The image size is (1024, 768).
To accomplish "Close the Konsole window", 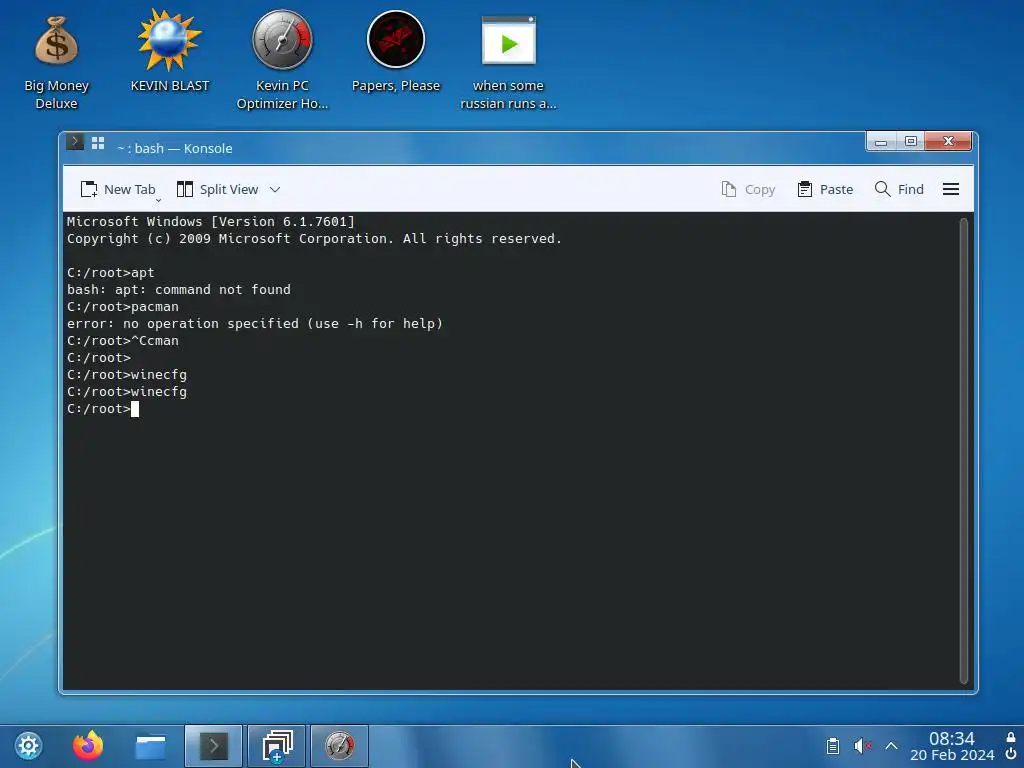I will click(949, 142).
